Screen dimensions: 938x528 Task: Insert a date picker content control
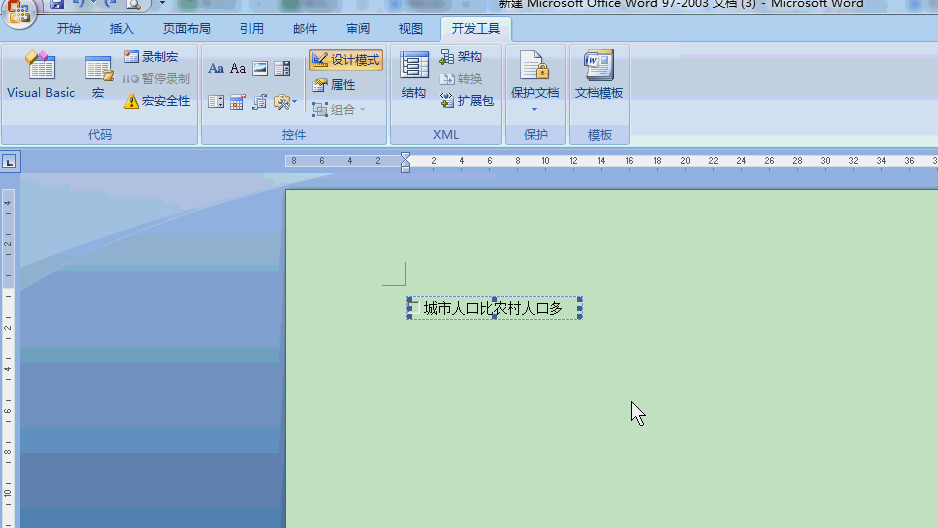238,102
